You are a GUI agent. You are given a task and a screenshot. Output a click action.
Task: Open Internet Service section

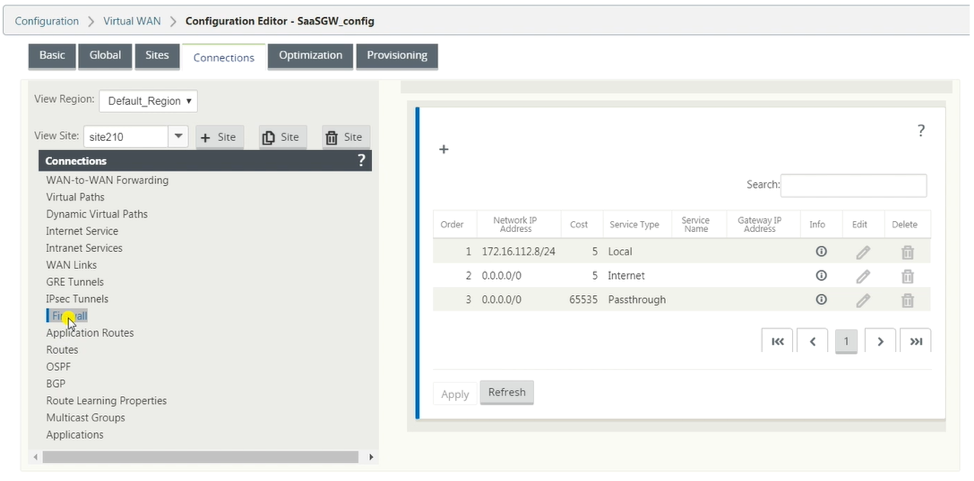pos(82,231)
